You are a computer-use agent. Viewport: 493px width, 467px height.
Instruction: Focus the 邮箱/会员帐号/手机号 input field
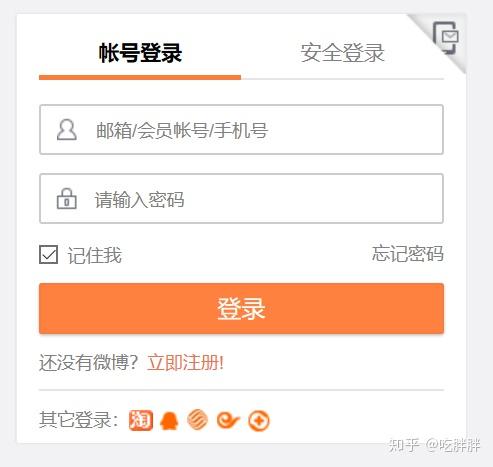pyautogui.click(x=241, y=130)
